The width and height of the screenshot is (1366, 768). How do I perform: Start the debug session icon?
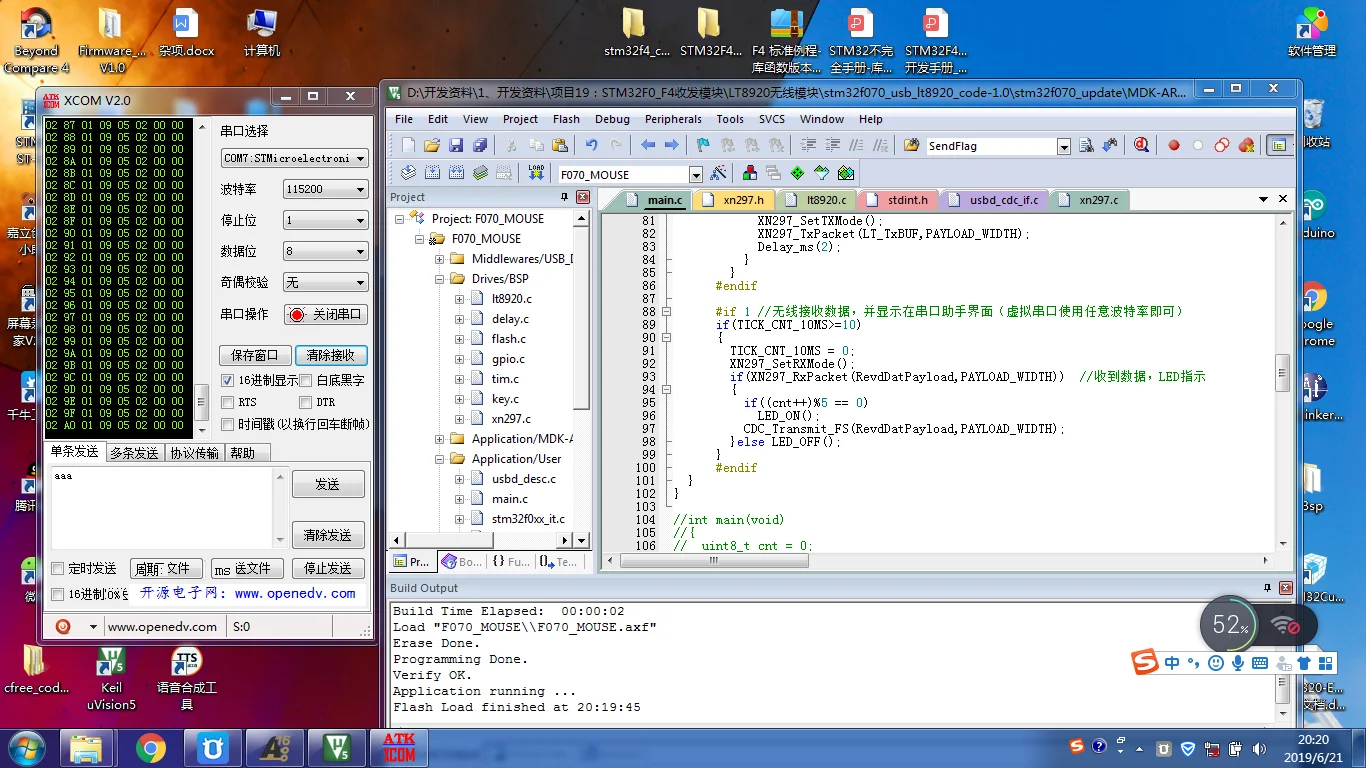(x=1141, y=146)
